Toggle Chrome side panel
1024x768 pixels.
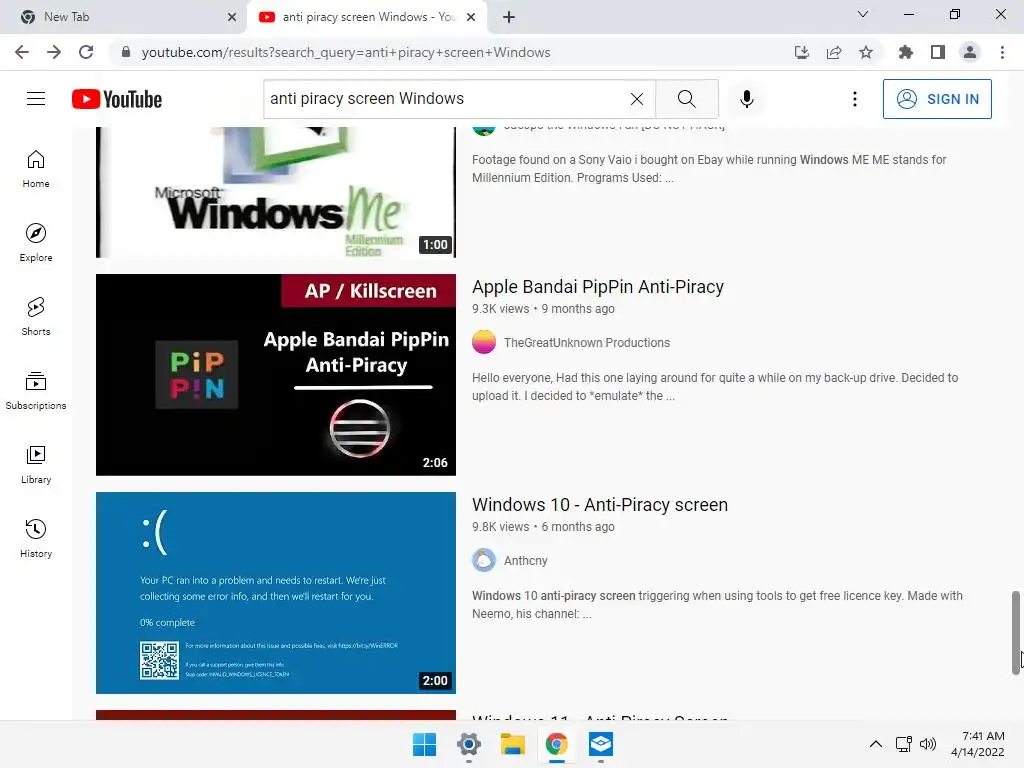[x=938, y=52]
